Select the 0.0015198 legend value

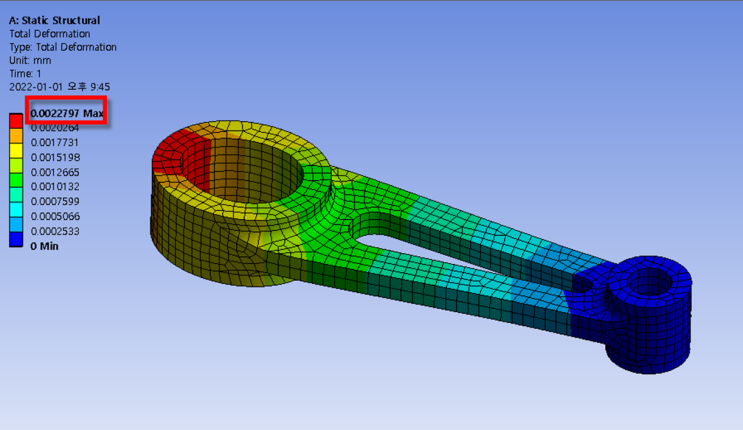coord(55,157)
